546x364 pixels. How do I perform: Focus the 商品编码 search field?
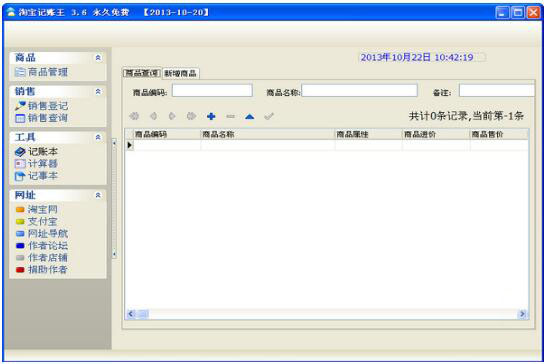click(212, 91)
